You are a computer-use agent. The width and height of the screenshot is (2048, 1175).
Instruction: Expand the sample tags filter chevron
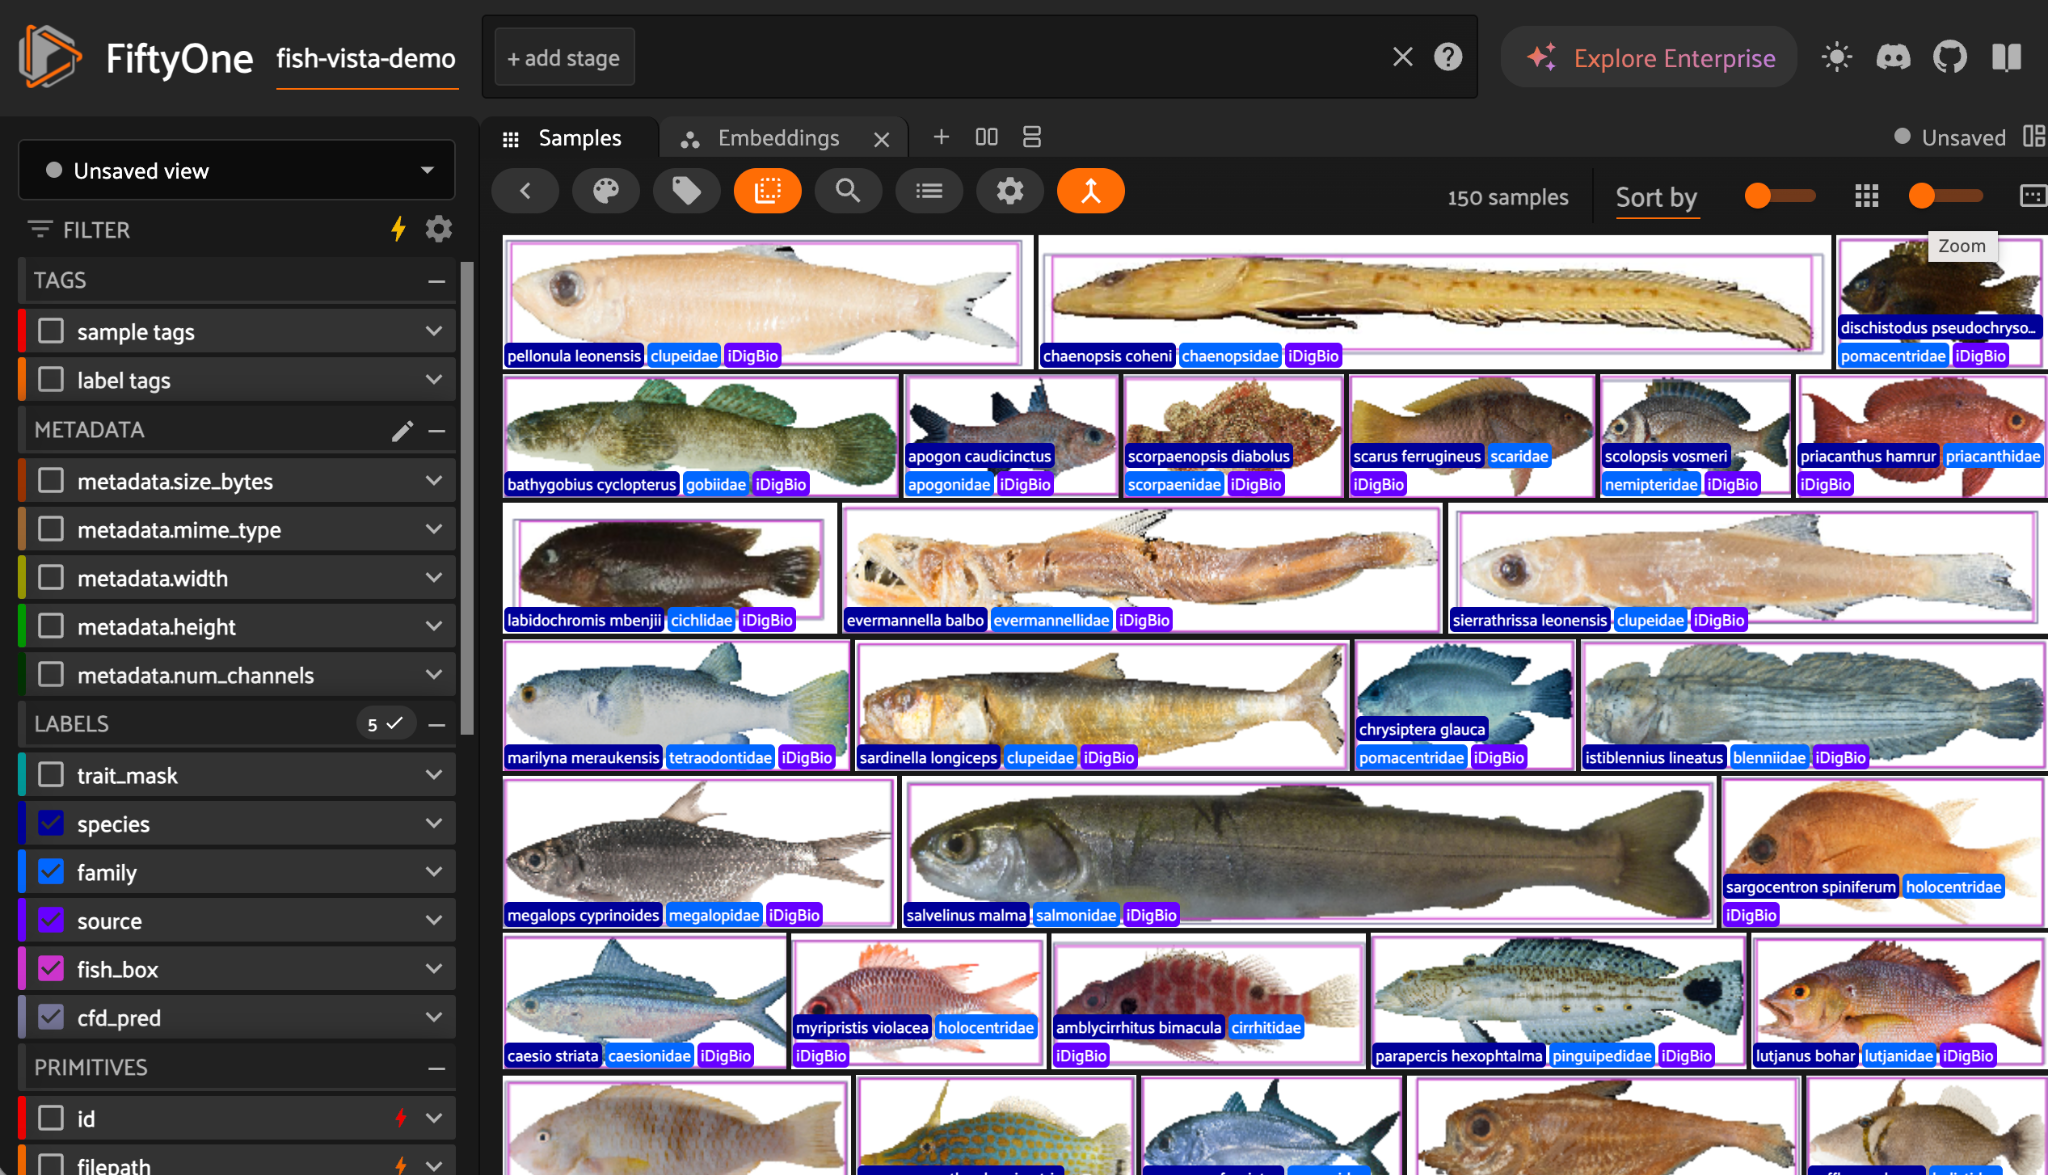[434, 331]
